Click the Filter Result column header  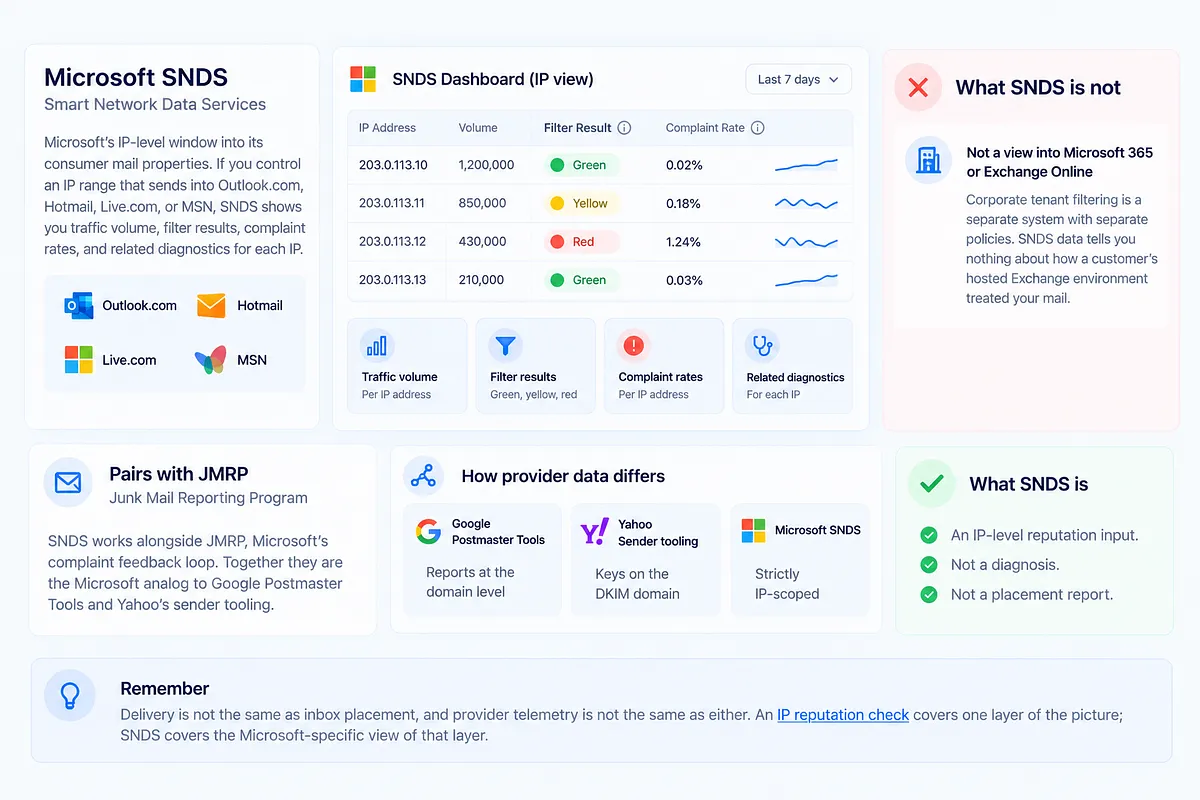578,128
